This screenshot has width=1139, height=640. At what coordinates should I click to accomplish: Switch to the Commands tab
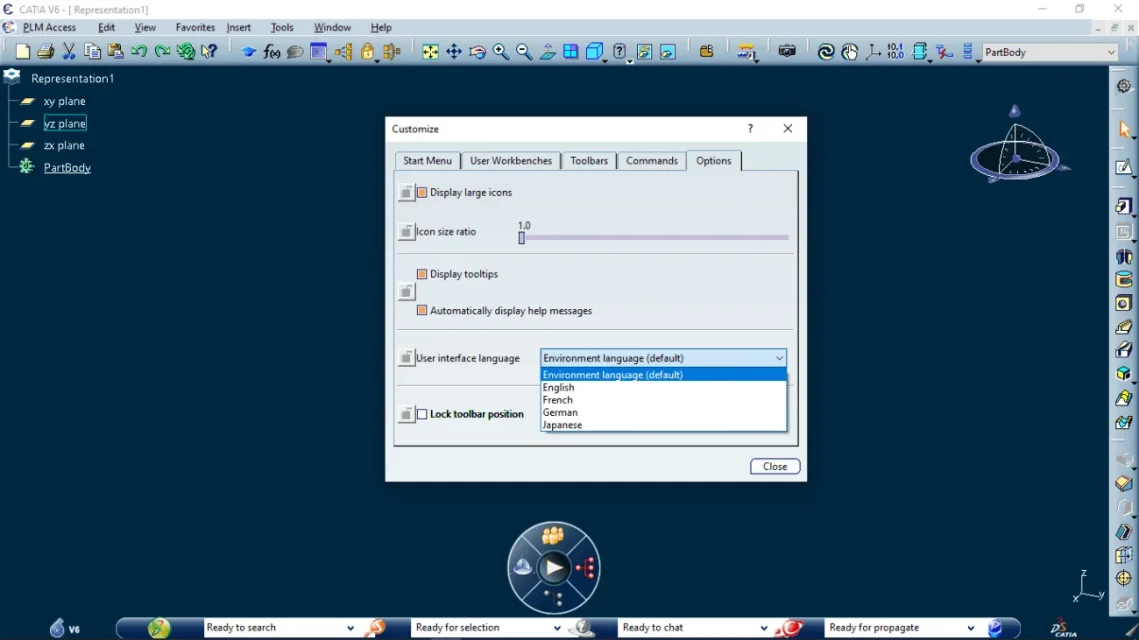tap(652, 161)
